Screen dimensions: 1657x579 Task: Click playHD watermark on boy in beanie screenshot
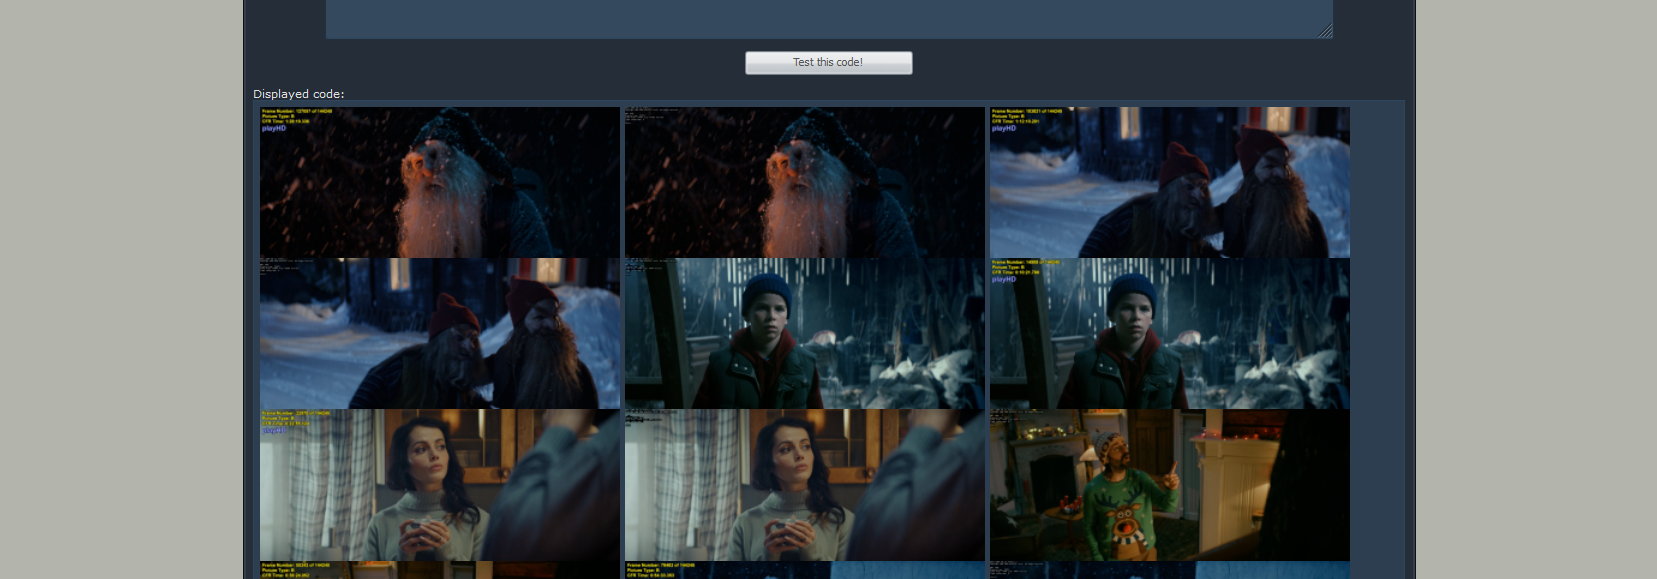point(1004,280)
